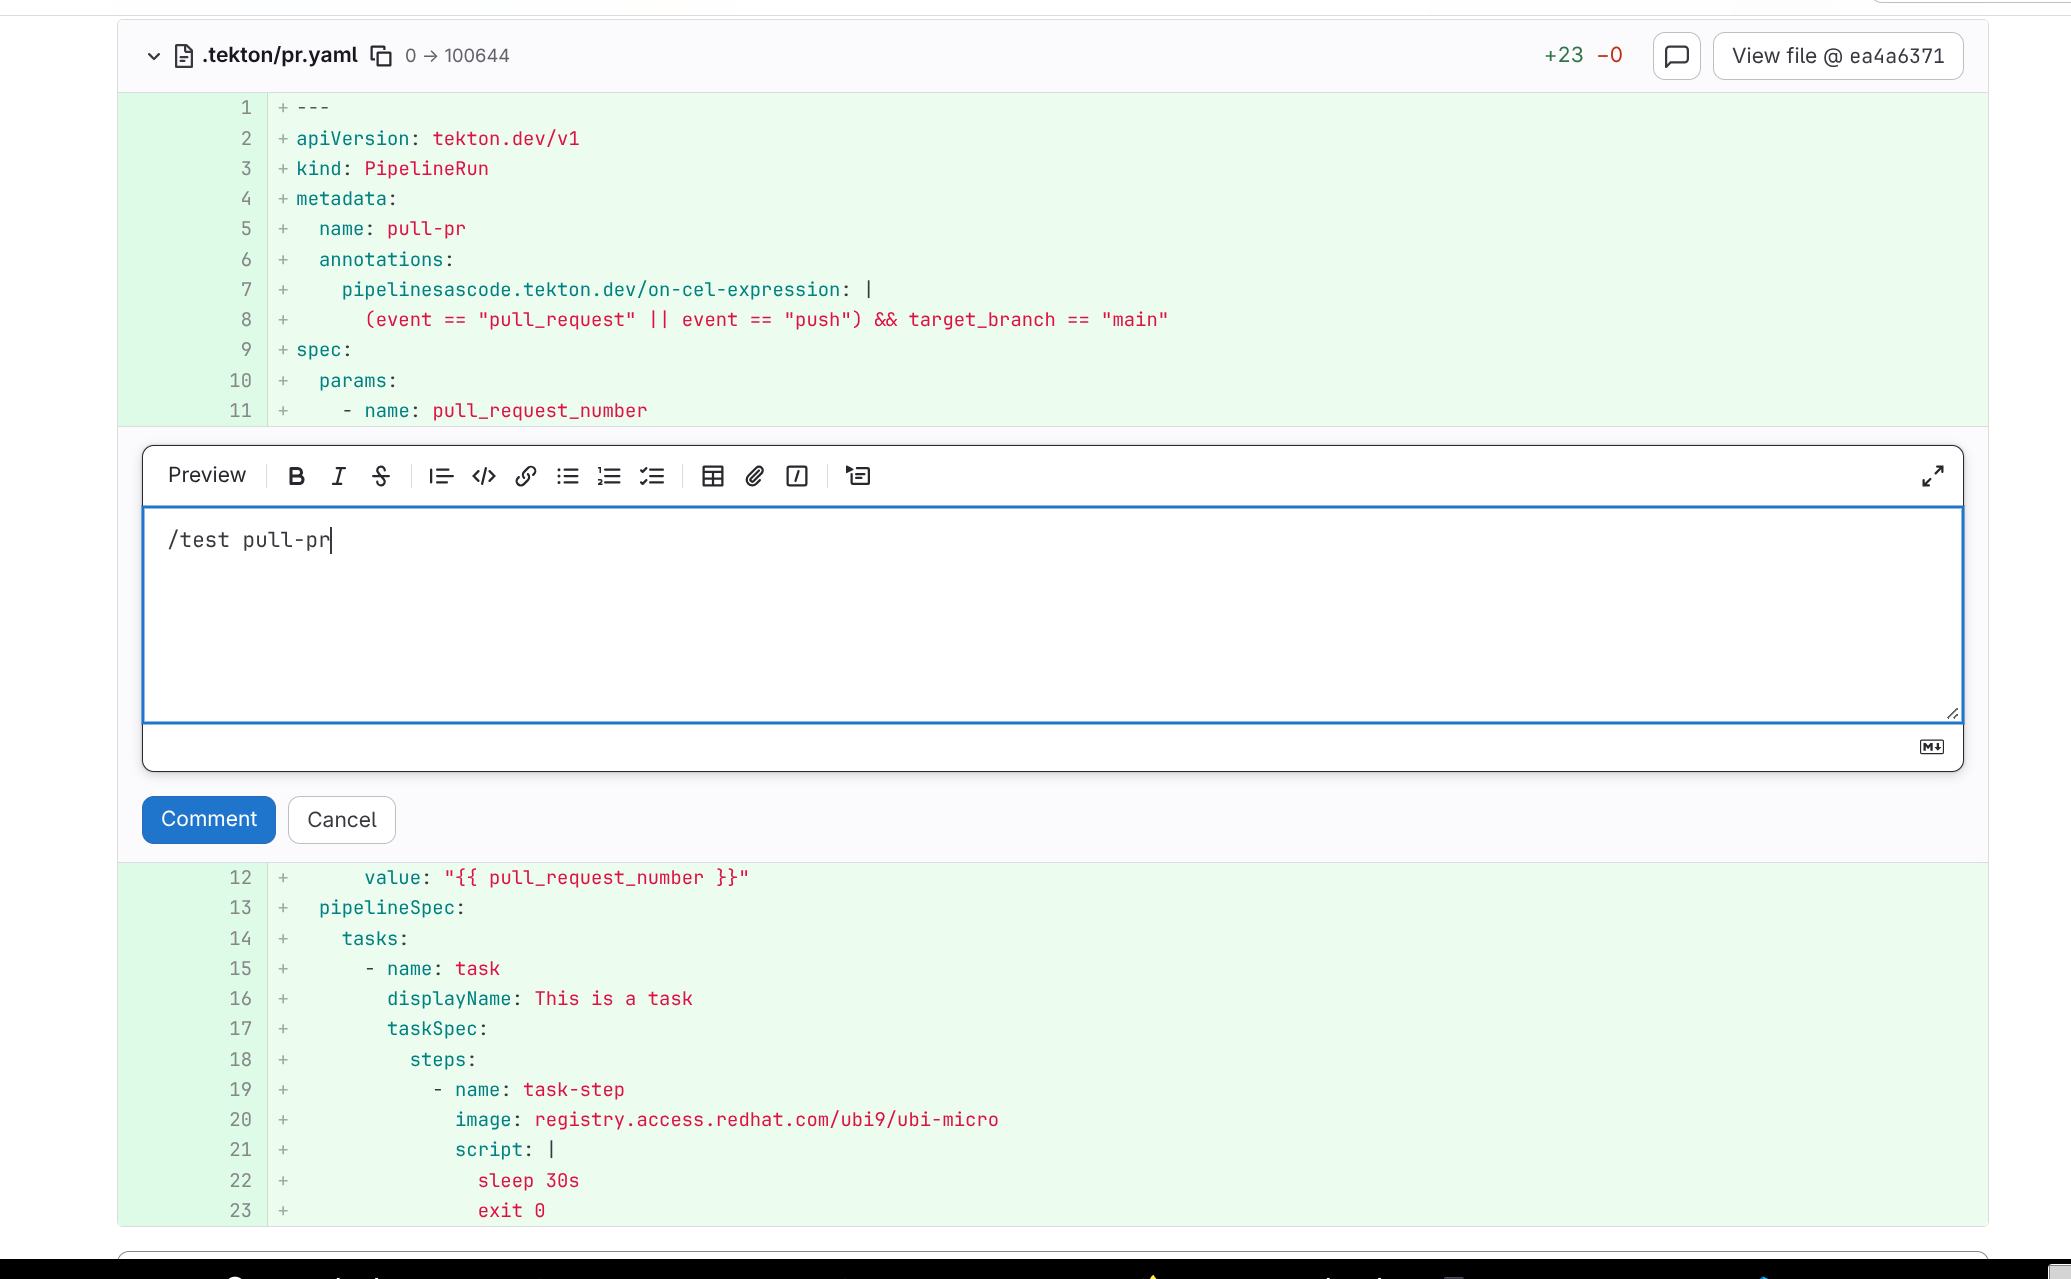Switch to the Preview tab
This screenshot has width=2071, height=1279.
[206, 475]
